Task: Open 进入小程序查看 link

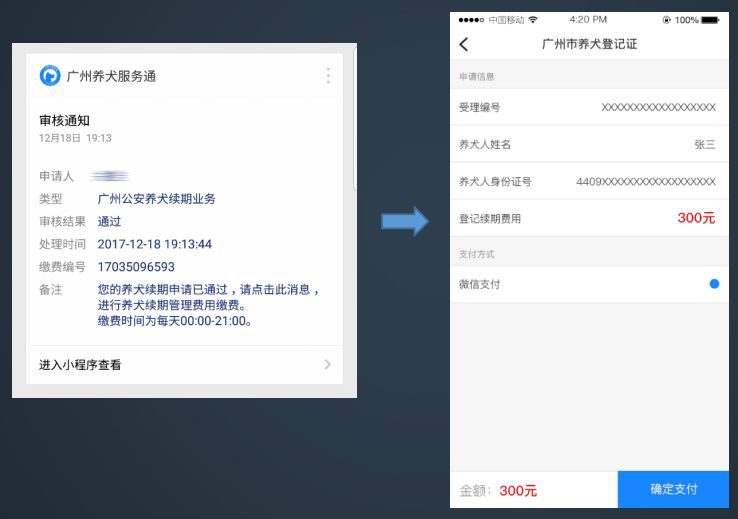Action: click(80, 365)
